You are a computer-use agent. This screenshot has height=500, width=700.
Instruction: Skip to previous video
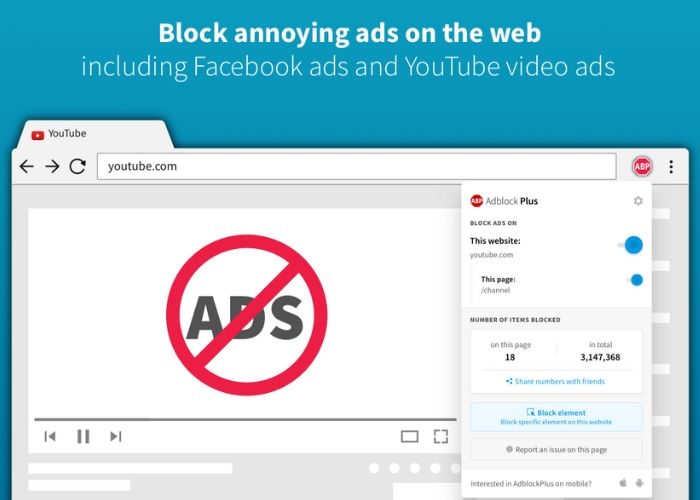click(50, 436)
